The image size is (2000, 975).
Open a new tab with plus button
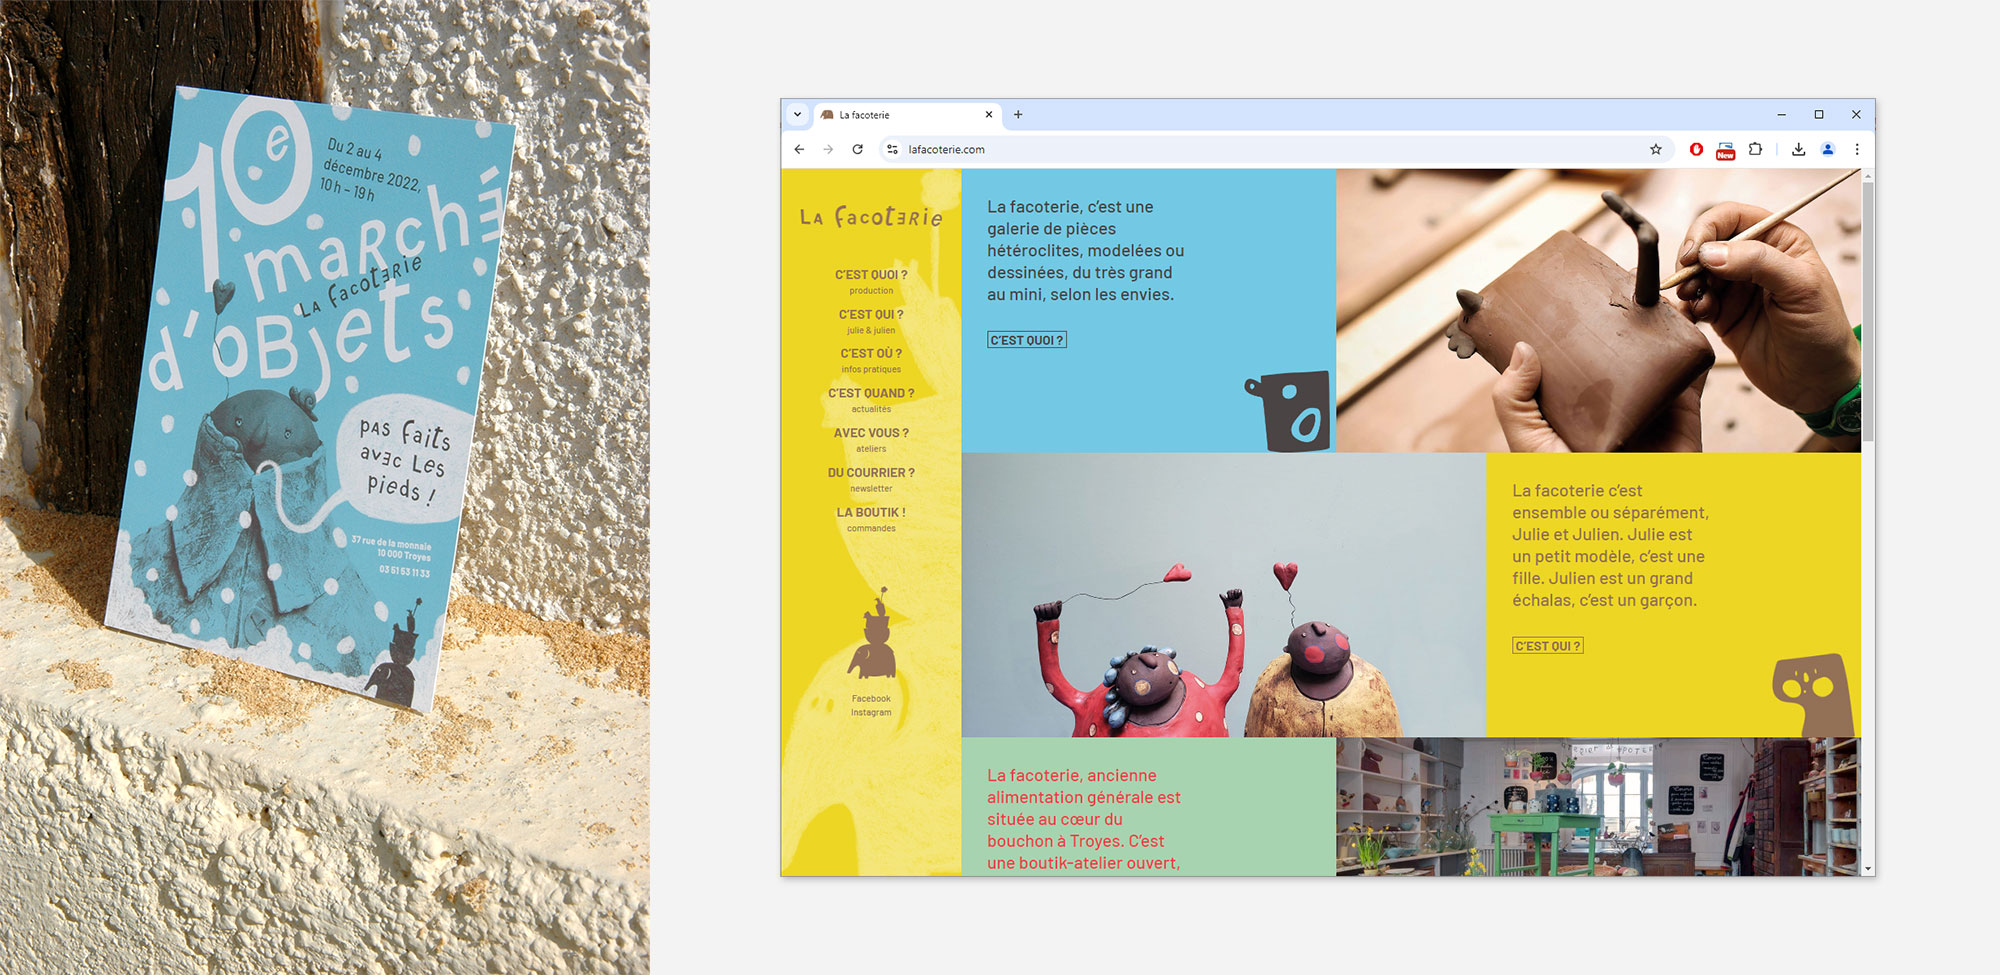coord(1018,114)
